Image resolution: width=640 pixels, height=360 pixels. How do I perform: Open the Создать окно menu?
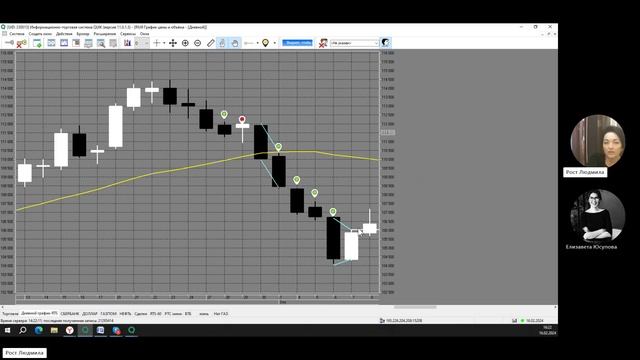coord(40,34)
